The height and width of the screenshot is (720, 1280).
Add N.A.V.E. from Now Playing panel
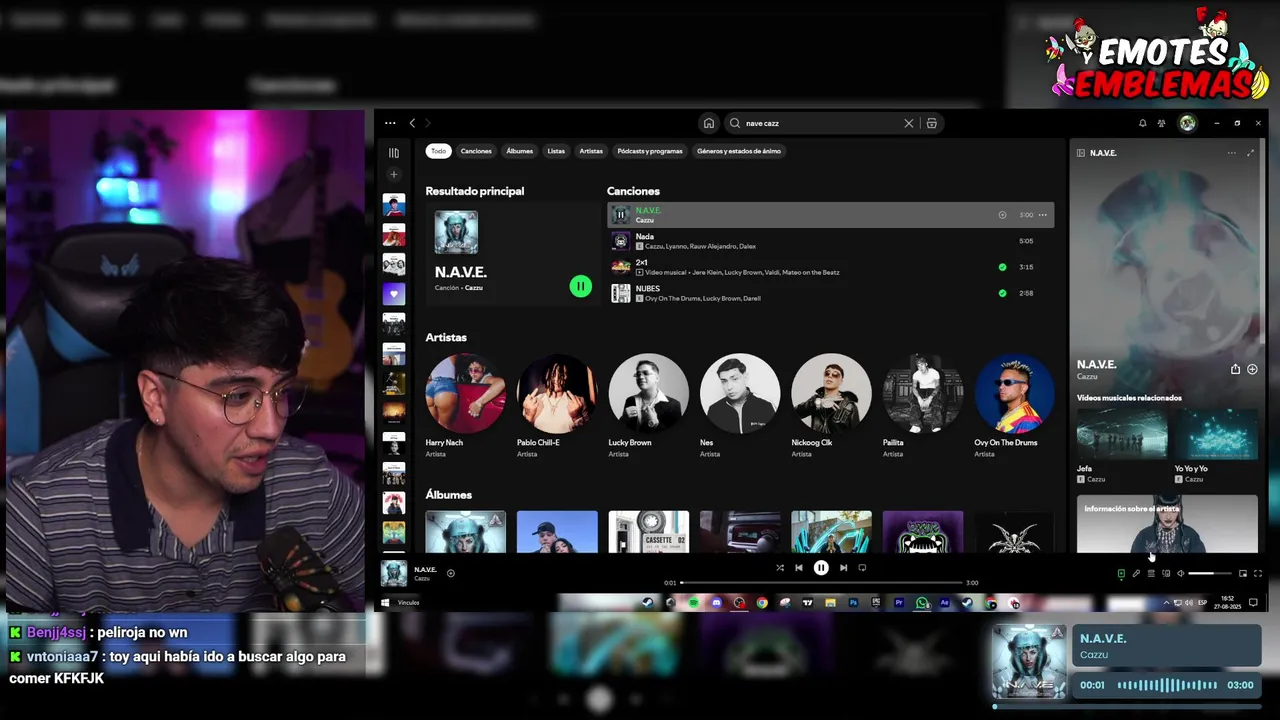tap(1252, 369)
